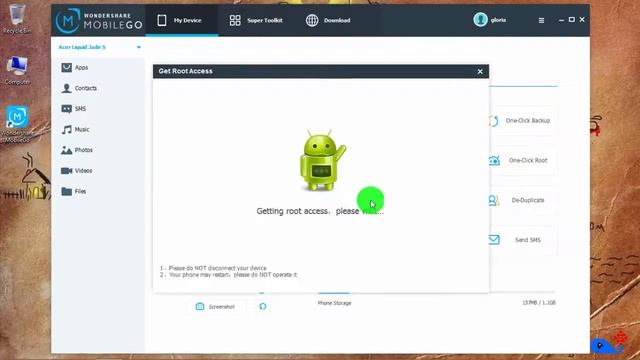Close the Get Root Access dialog
This screenshot has height=360, width=640.
click(x=480, y=71)
